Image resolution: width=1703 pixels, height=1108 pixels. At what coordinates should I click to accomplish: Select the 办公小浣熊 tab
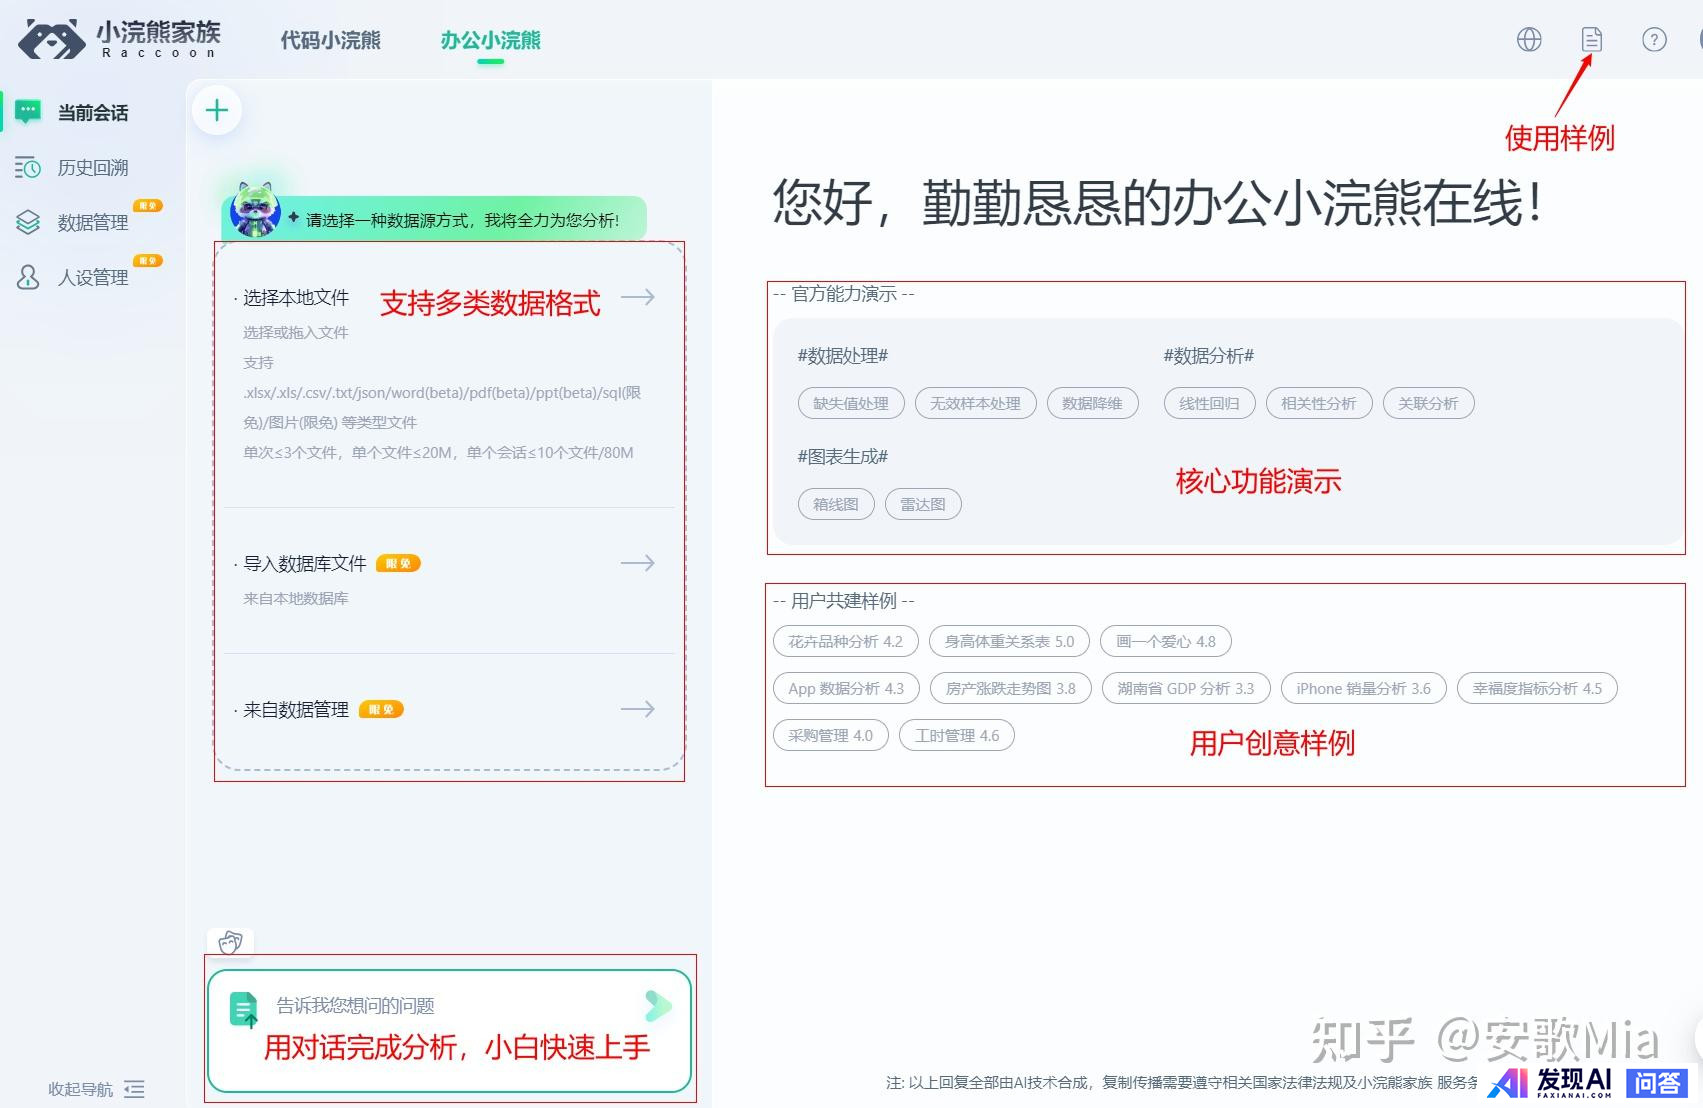490,40
